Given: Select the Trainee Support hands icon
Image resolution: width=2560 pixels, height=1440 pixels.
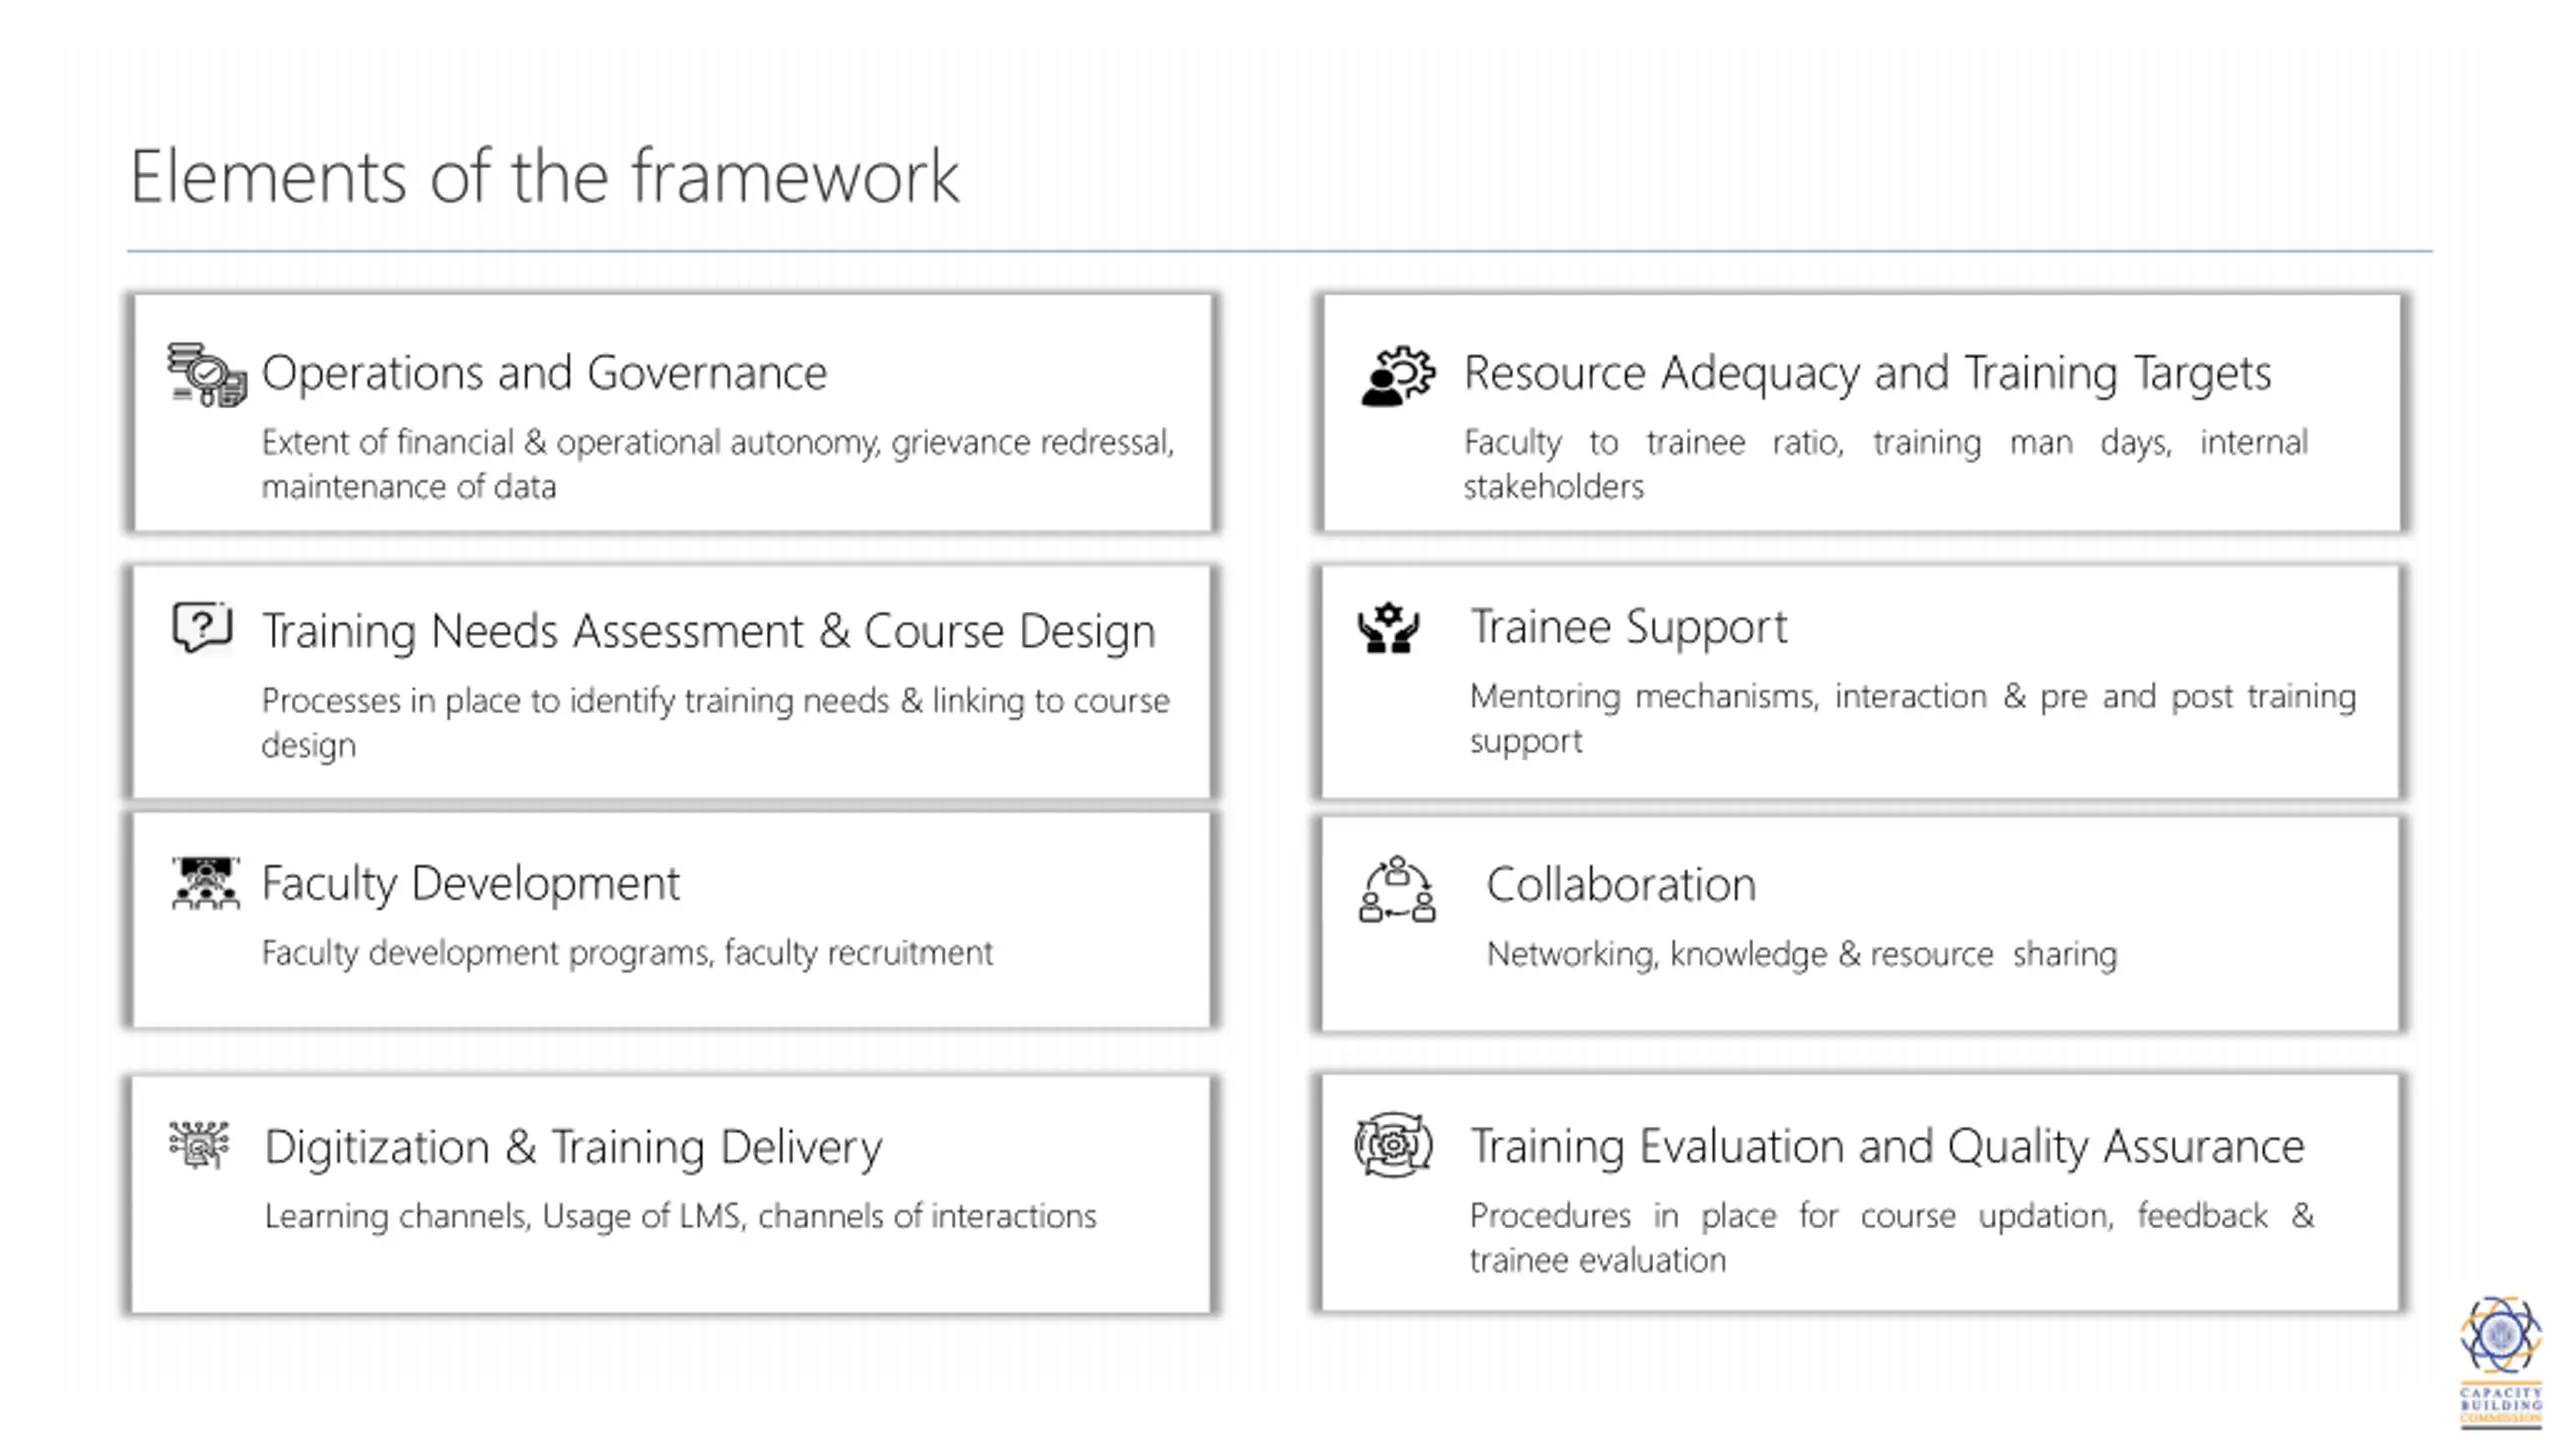Looking at the screenshot, I should coord(1388,628).
